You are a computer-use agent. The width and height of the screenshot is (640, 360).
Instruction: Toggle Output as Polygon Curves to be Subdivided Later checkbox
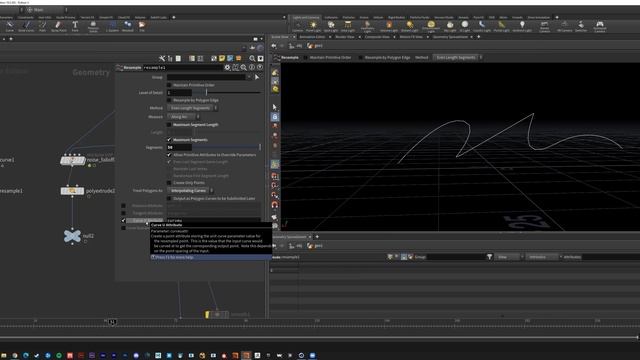click(169, 198)
